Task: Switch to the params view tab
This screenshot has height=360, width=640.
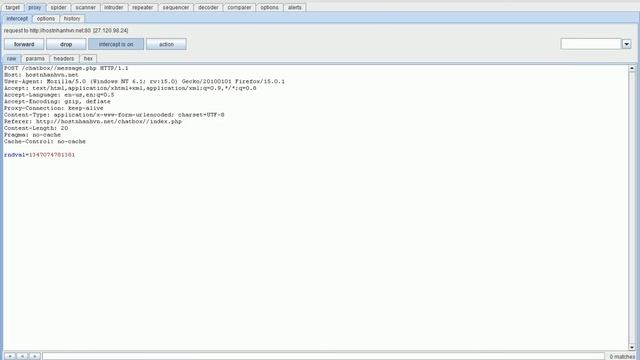Action: coord(35,59)
